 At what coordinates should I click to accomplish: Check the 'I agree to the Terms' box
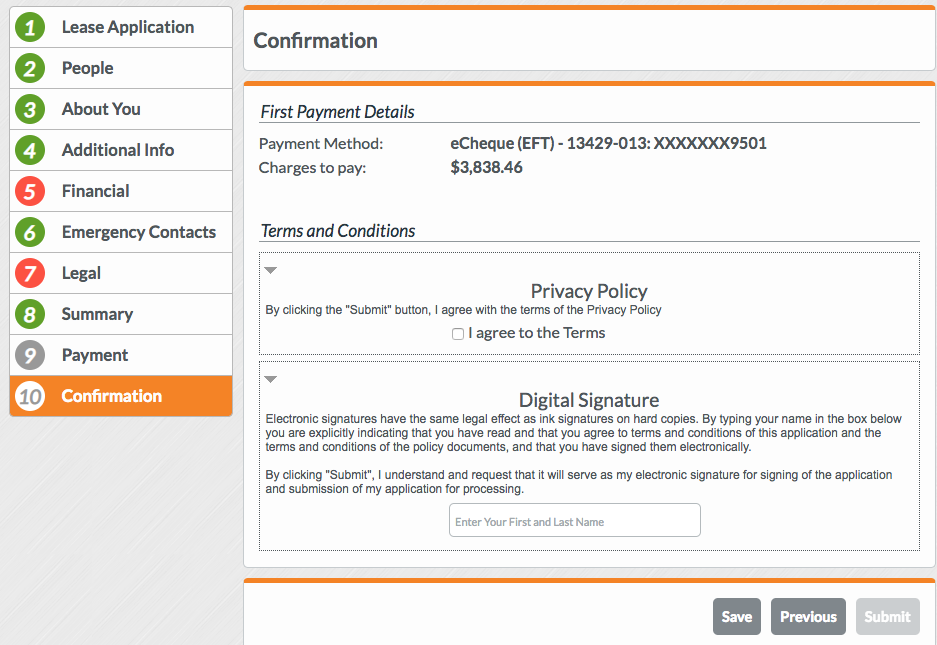click(x=458, y=334)
